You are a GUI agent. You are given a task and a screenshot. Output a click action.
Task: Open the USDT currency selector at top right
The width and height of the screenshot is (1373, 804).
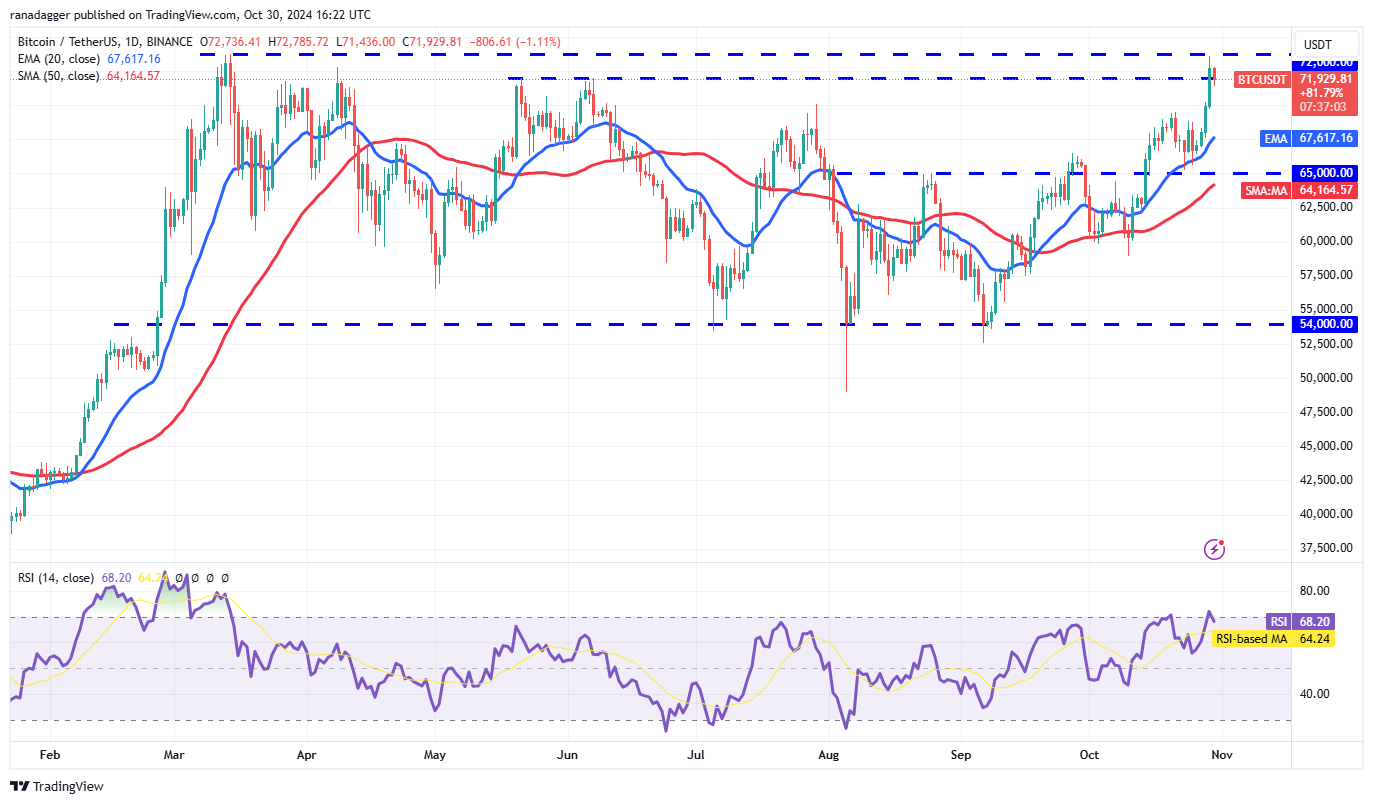coord(1326,44)
